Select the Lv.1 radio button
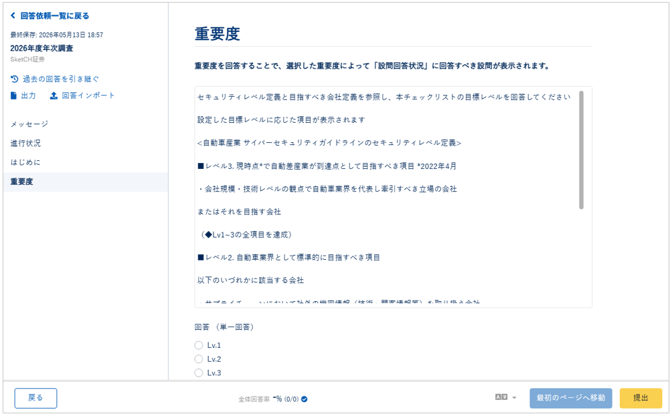The width and height of the screenshot is (670, 414). point(198,345)
